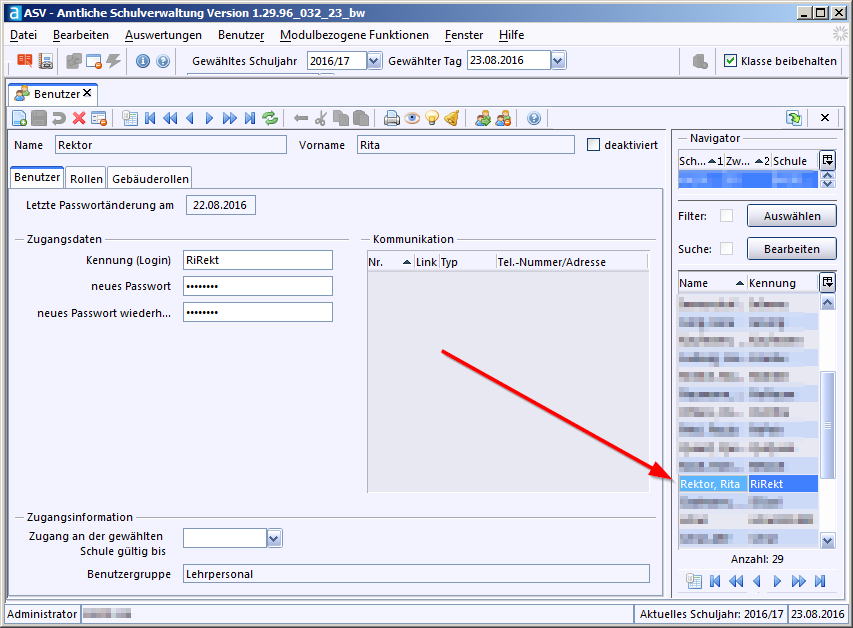Enable the Filter checkbox in Navigator
Viewport: 853px width, 628px height.
pyautogui.click(x=727, y=216)
